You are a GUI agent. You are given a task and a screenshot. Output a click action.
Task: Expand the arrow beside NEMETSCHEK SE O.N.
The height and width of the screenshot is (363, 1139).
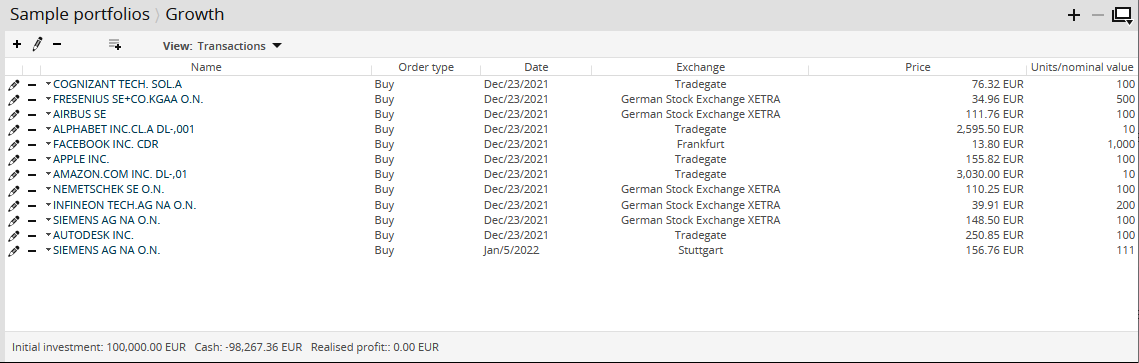[x=49, y=189]
